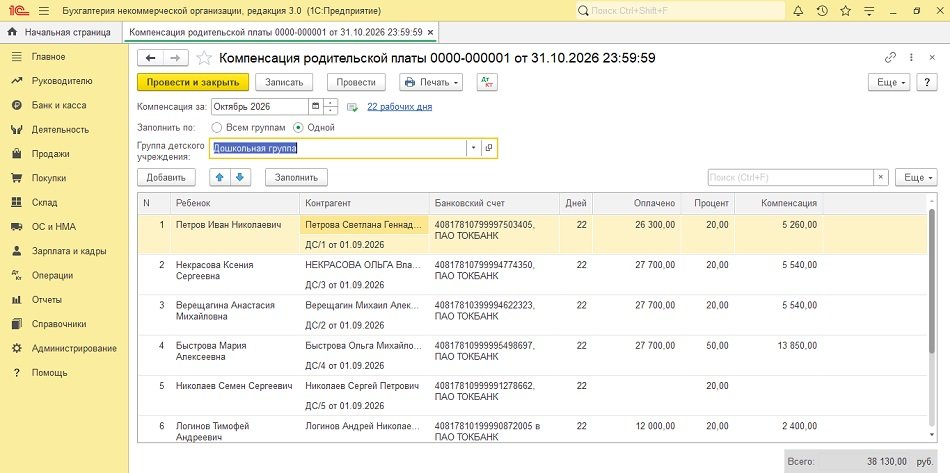Click Провести button

tap(356, 82)
